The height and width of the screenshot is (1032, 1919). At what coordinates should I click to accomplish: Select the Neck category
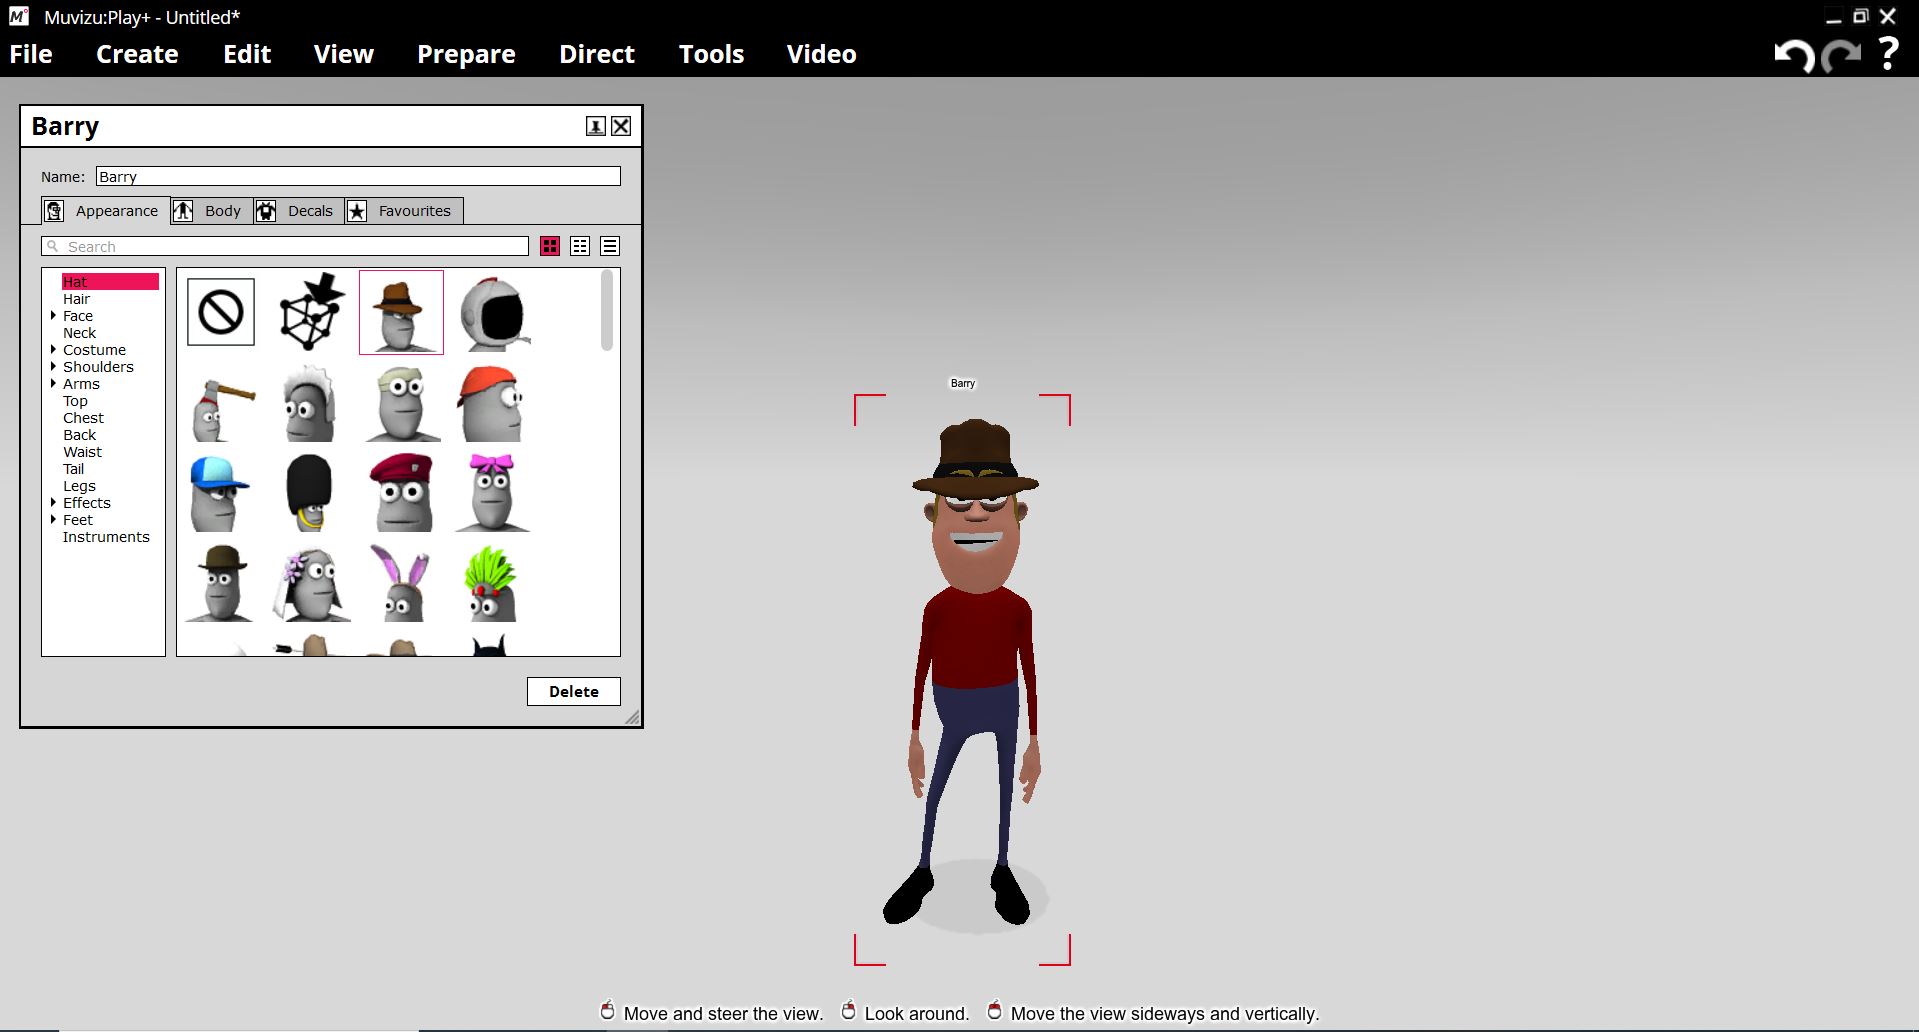pyautogui.click(x=79, y=333)
